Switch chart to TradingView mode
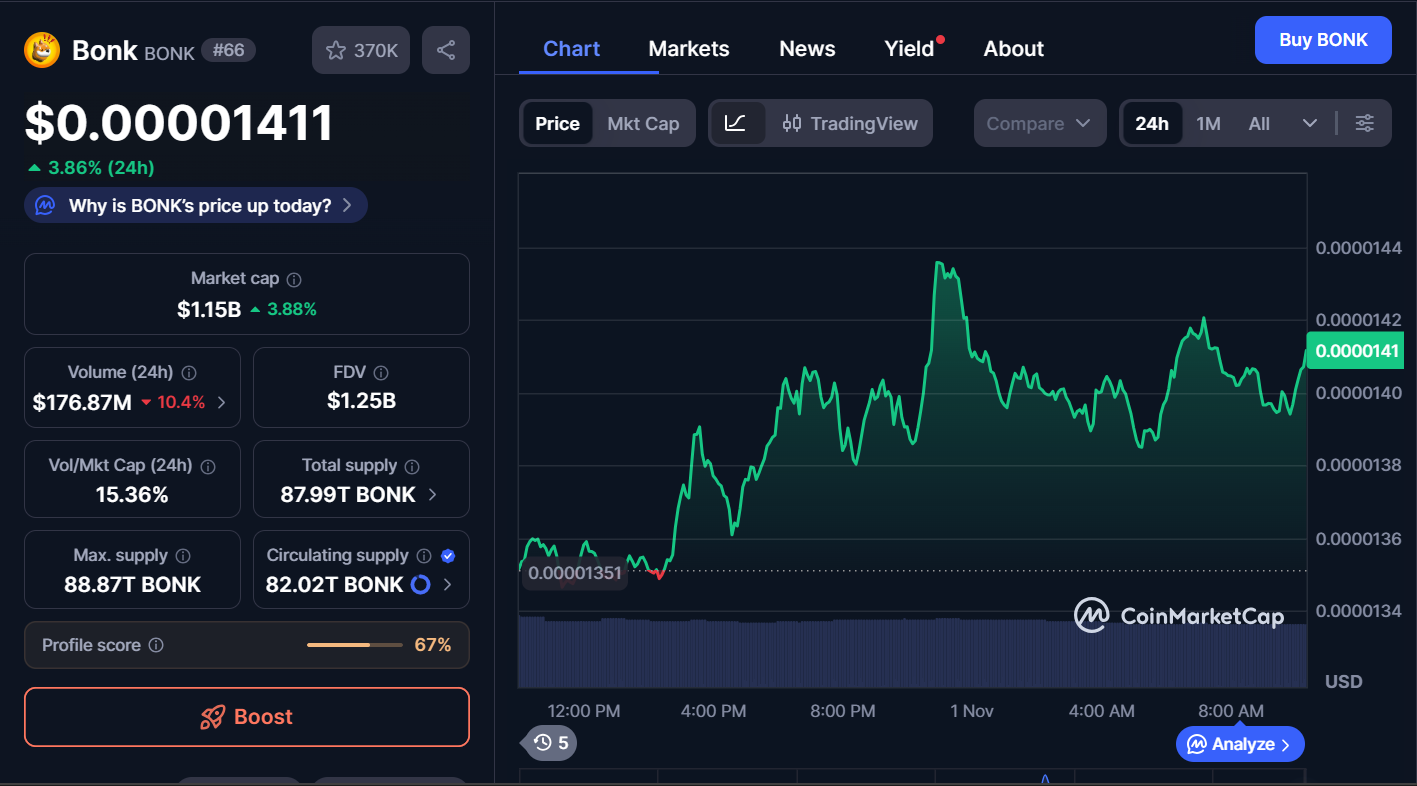This screenshot has width=1417, height=786. (x=850, y=123)
